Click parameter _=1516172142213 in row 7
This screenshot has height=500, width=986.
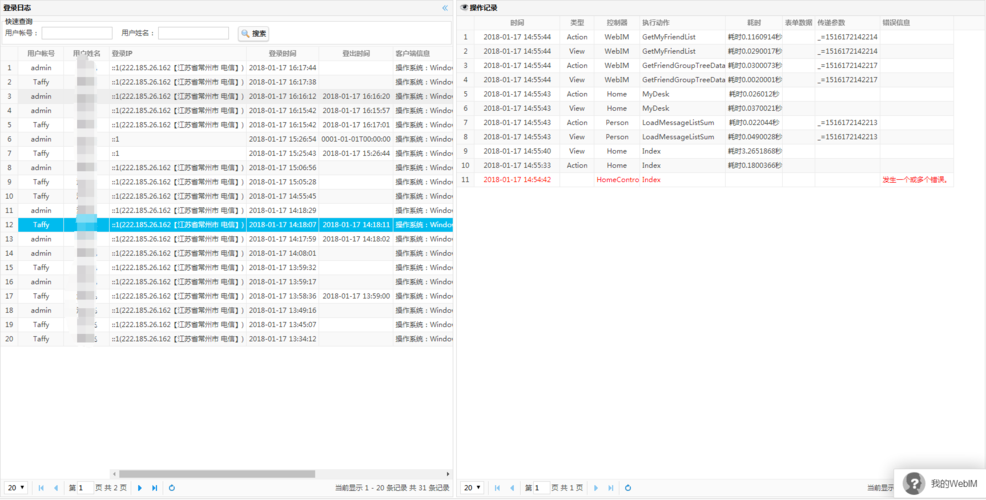coord(847,123)
